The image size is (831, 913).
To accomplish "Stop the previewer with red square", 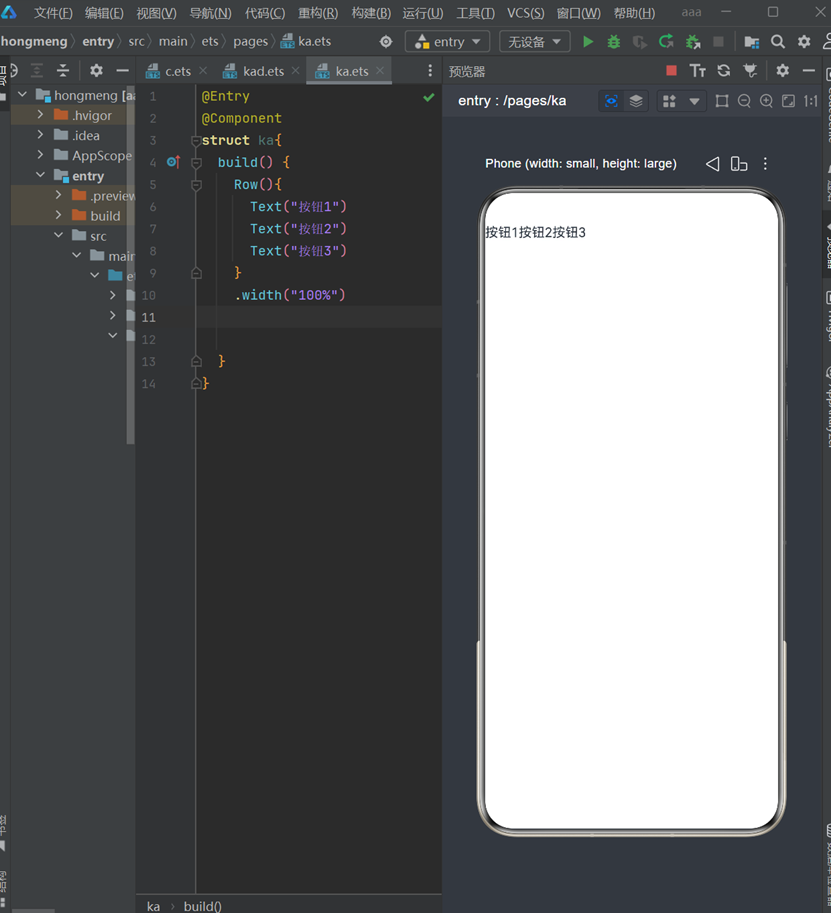I will pos(671,70).
